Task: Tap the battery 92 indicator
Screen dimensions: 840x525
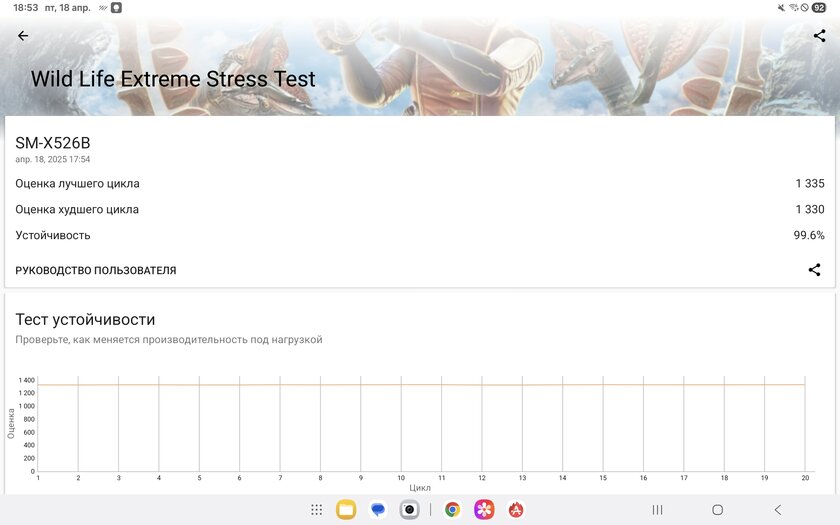Action: (x=819, y=8)
